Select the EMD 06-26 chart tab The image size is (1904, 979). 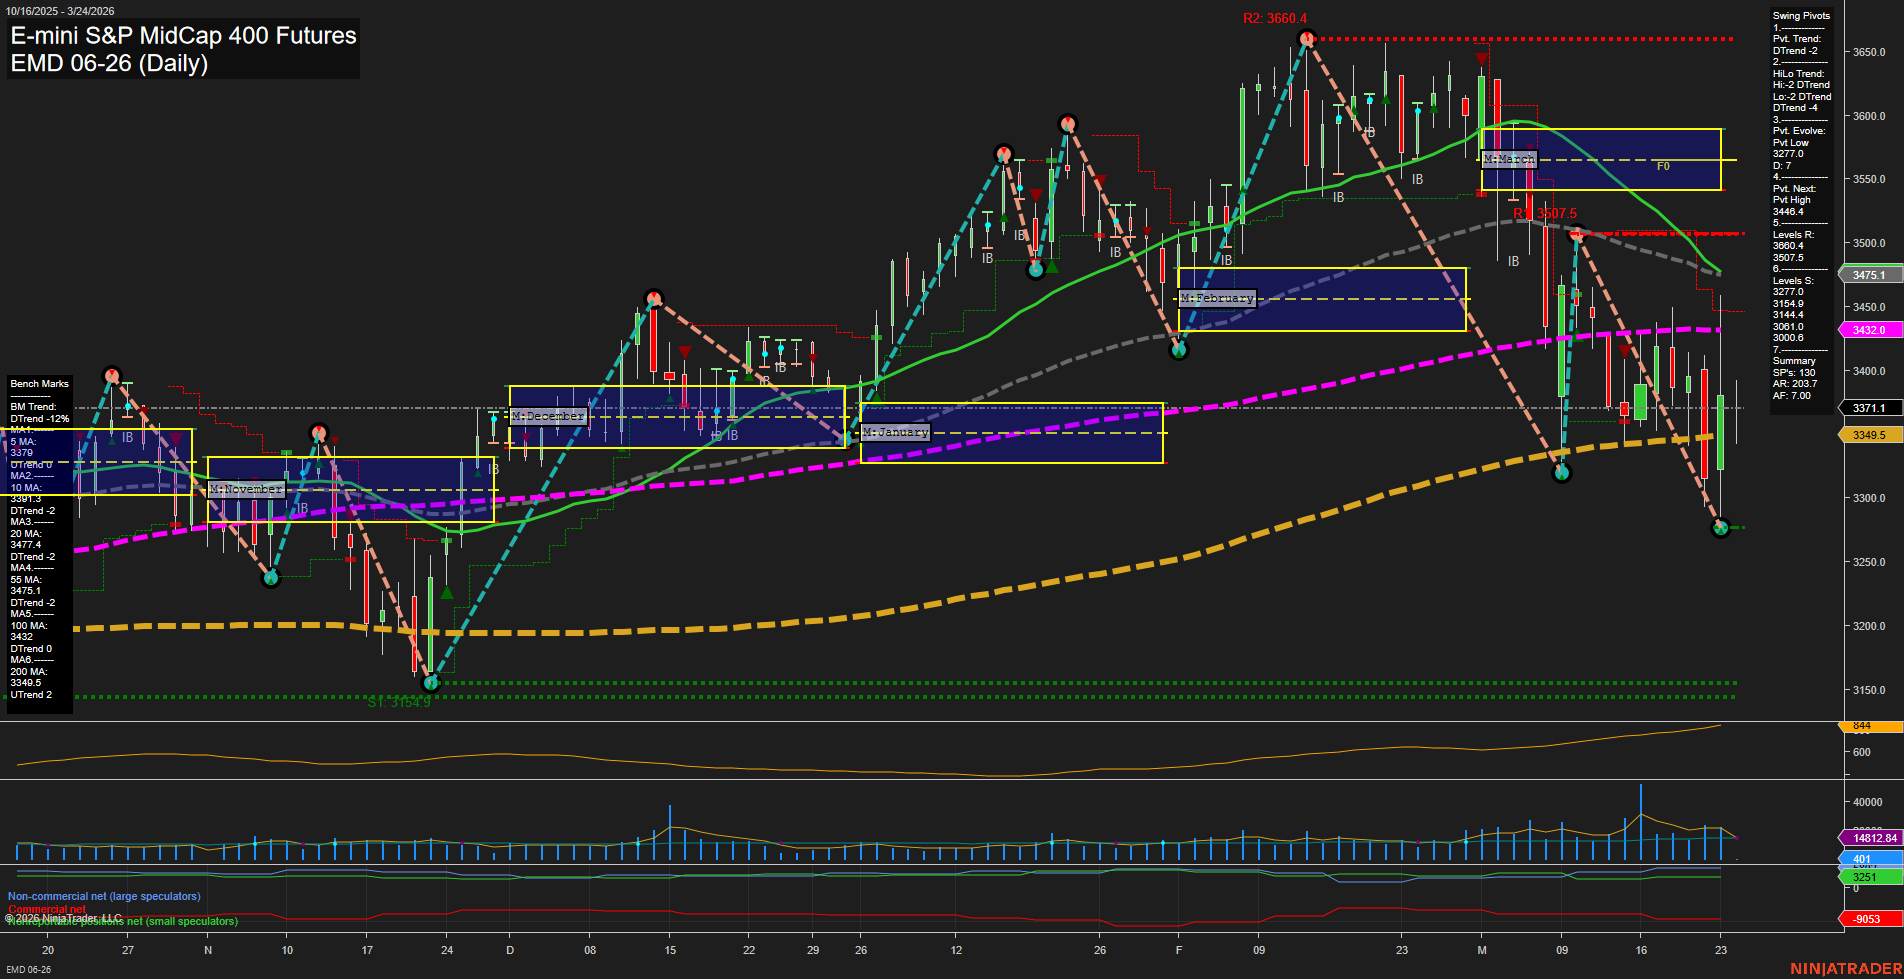(x=27, y=969)
